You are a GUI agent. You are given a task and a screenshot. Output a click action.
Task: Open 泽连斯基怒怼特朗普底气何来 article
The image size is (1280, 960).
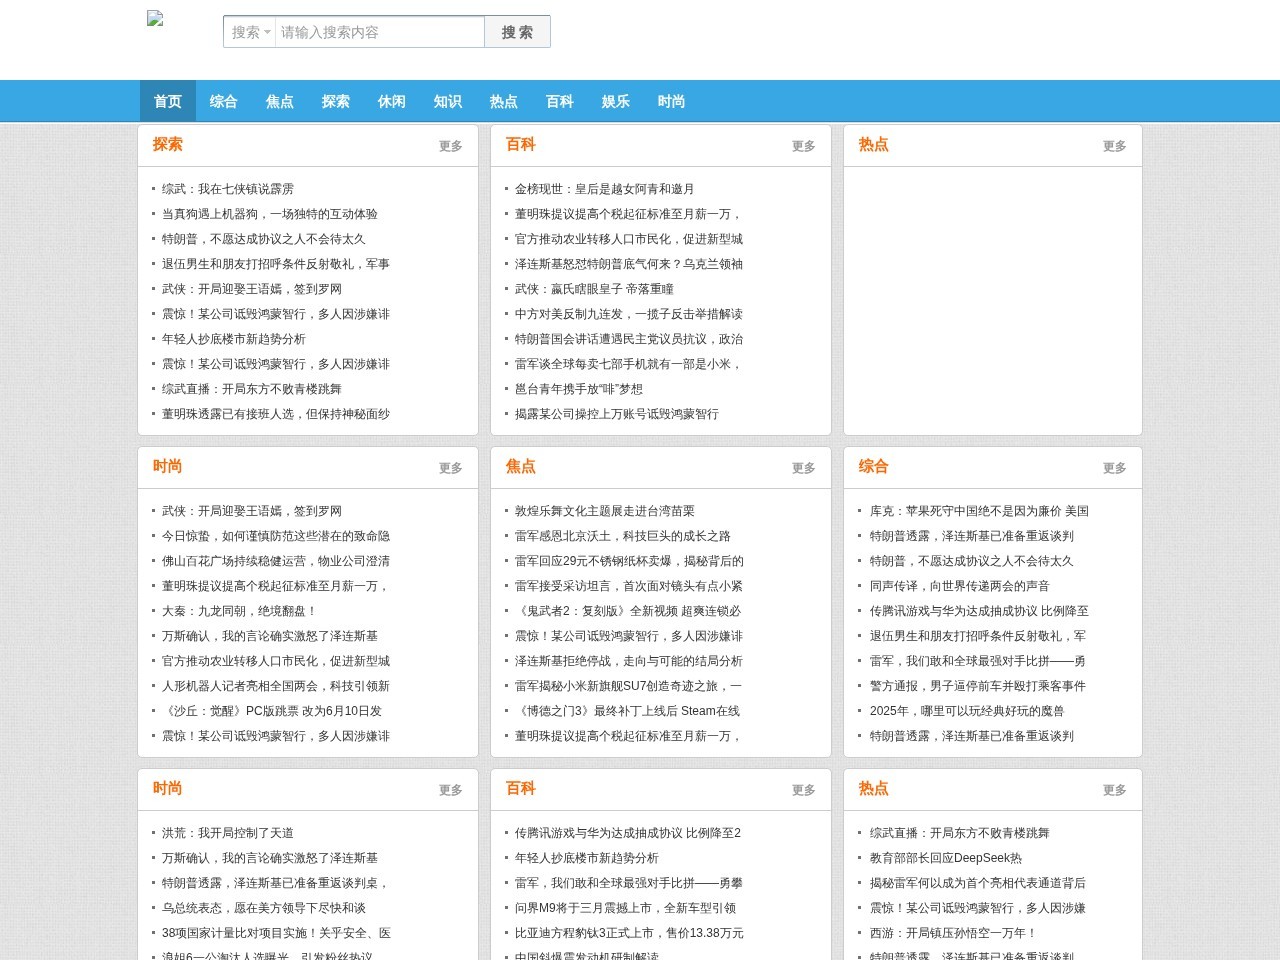629,264
